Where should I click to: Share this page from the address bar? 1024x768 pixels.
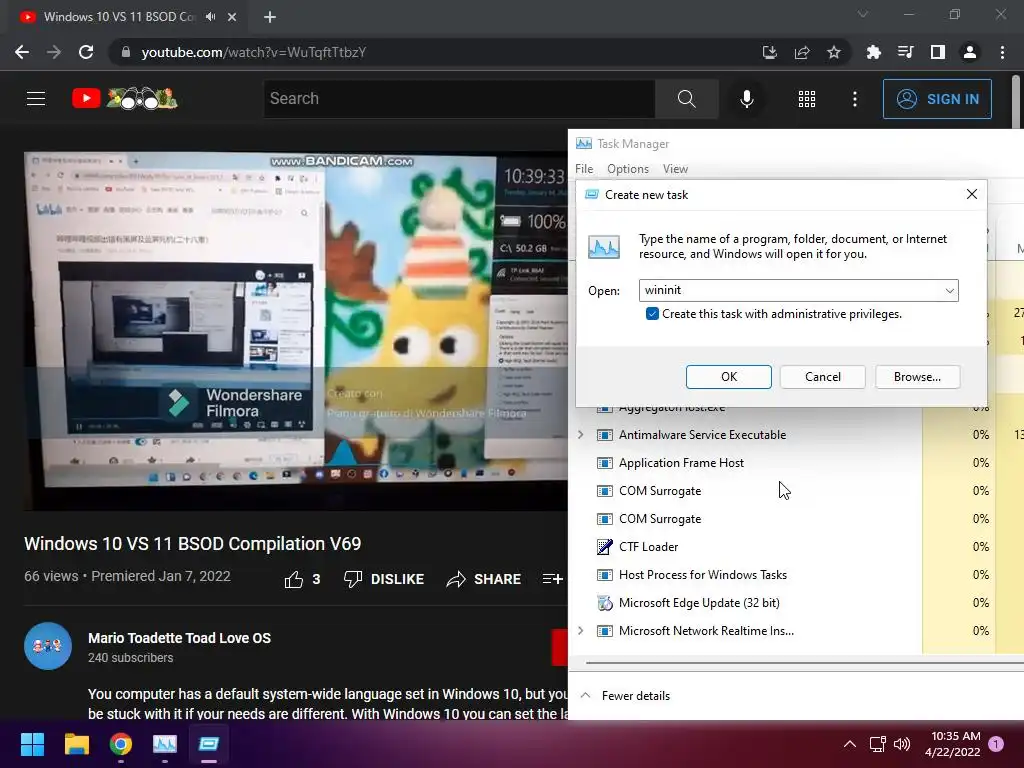(802, 52)
